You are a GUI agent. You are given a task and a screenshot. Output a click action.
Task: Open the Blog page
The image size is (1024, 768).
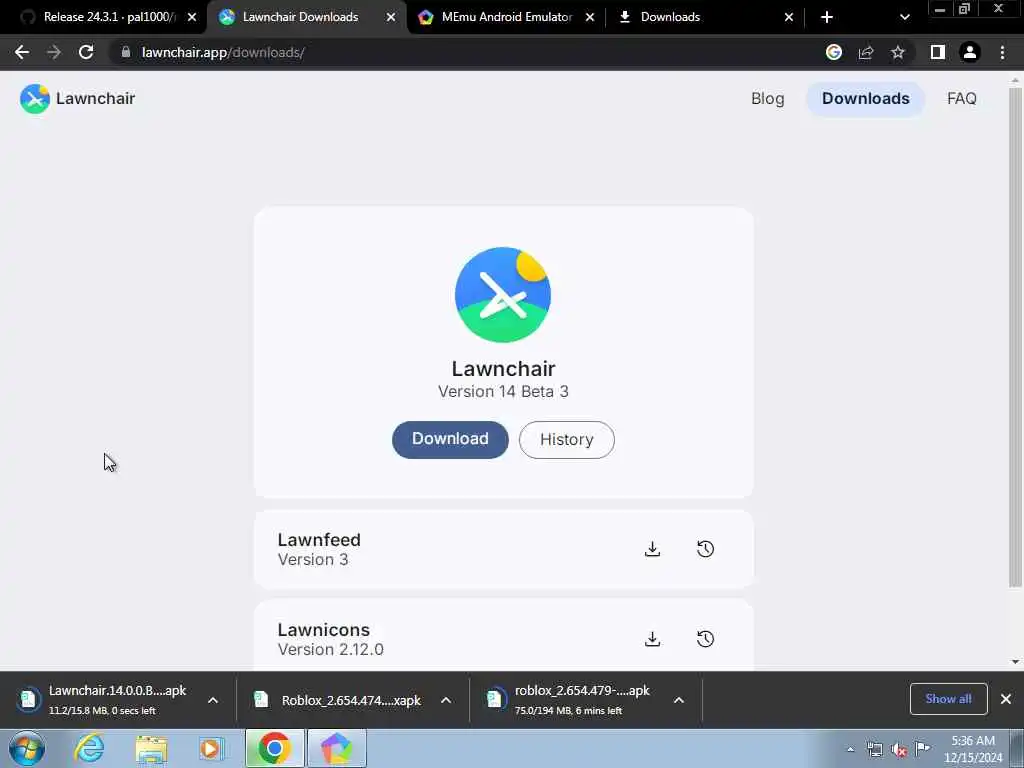click(767, 99)
